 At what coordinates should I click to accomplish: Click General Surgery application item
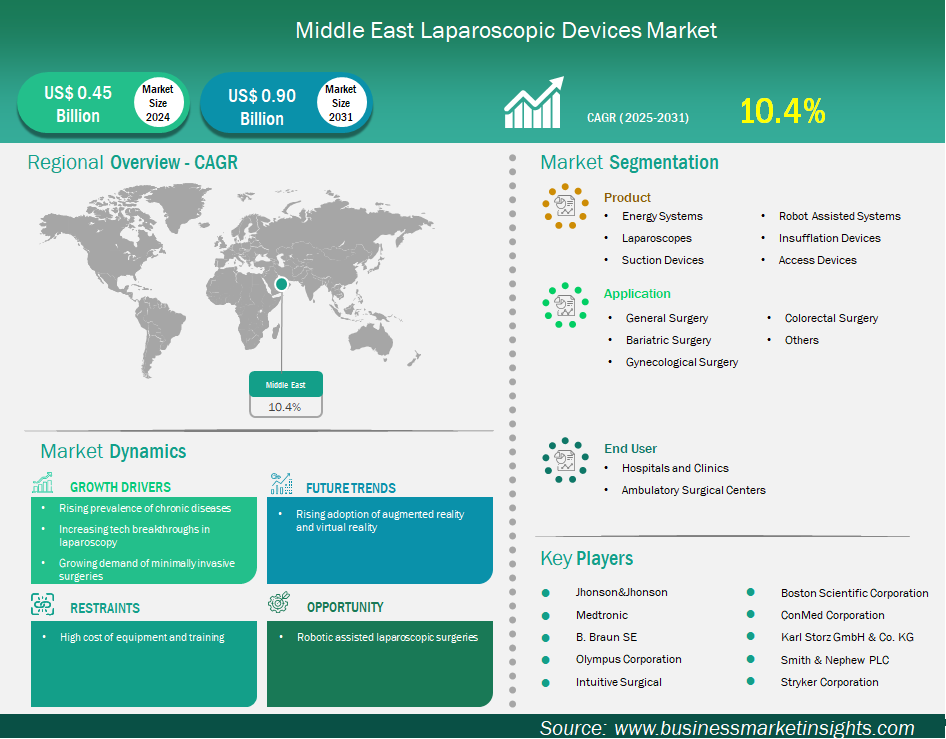click(667, 318)
